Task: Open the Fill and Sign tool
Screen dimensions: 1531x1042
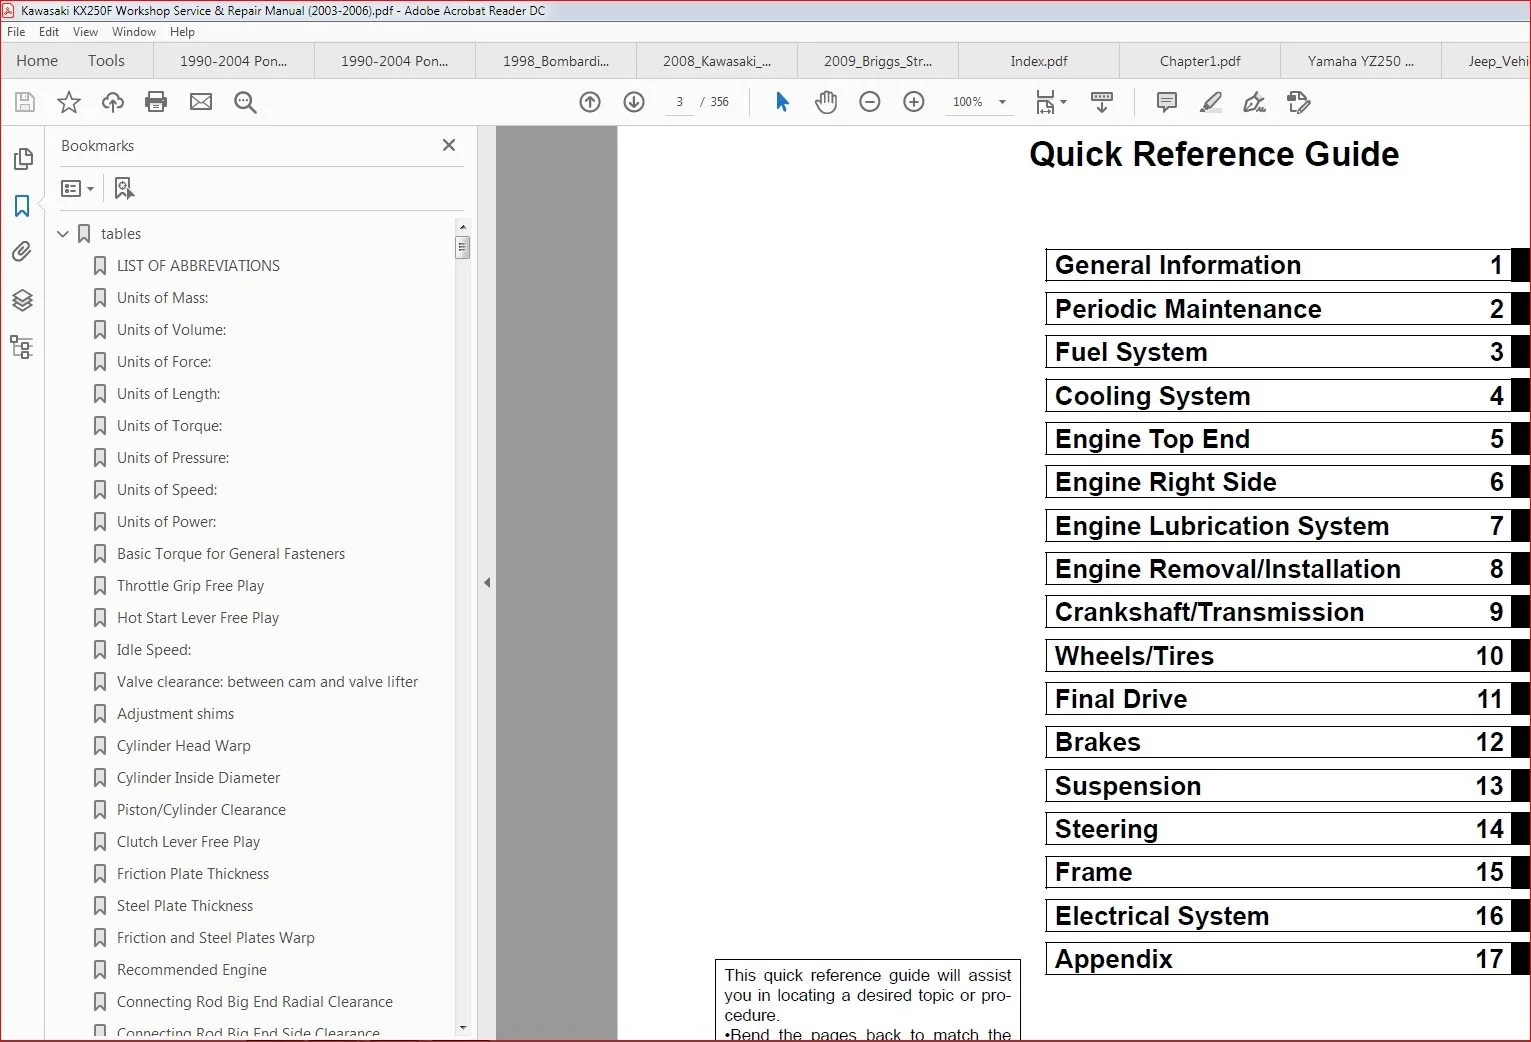Action: click(x=1254, y=102)
